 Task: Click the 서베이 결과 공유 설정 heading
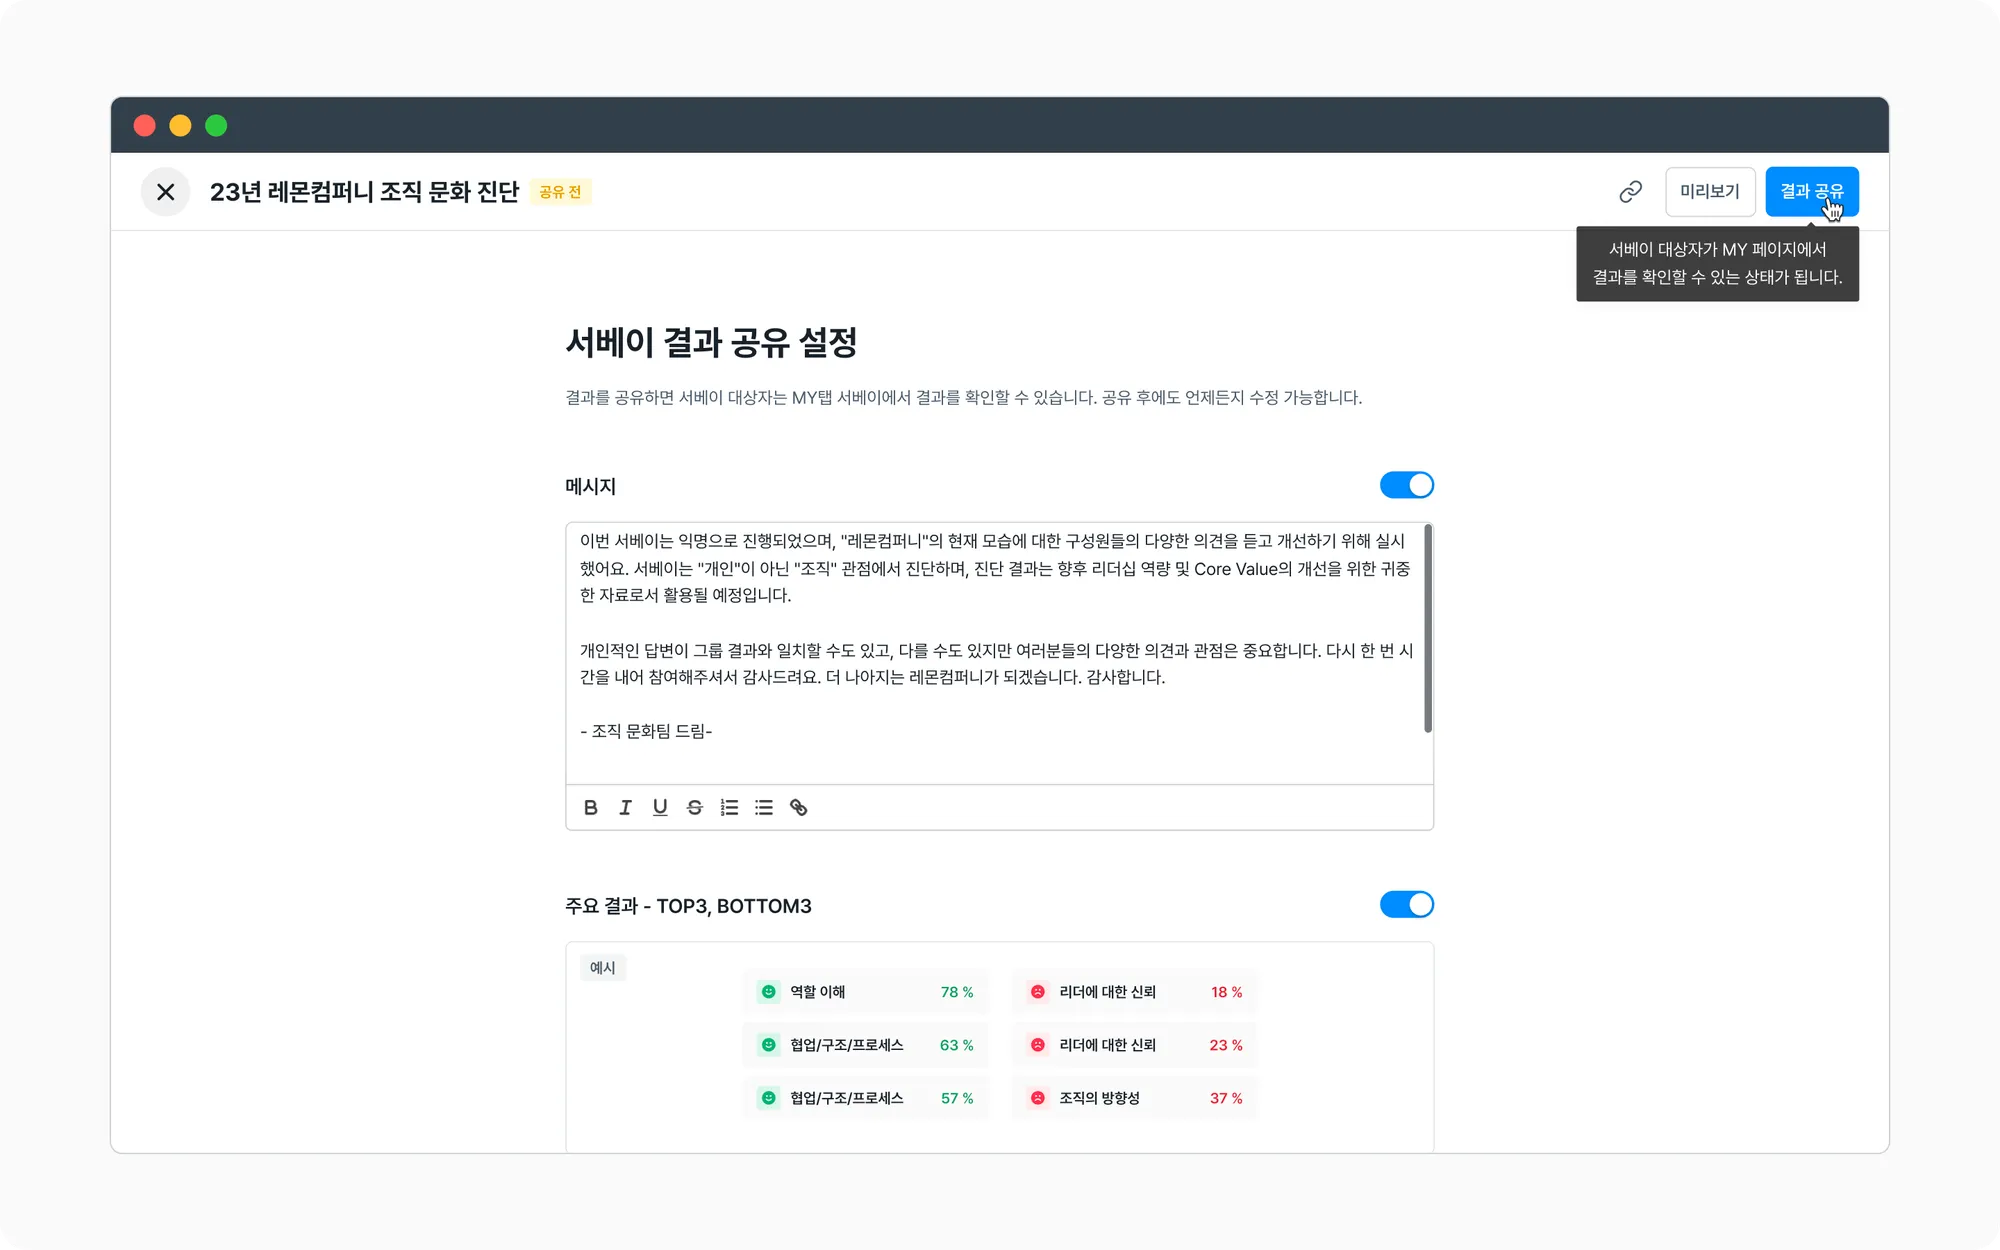(x=712, y=343)
